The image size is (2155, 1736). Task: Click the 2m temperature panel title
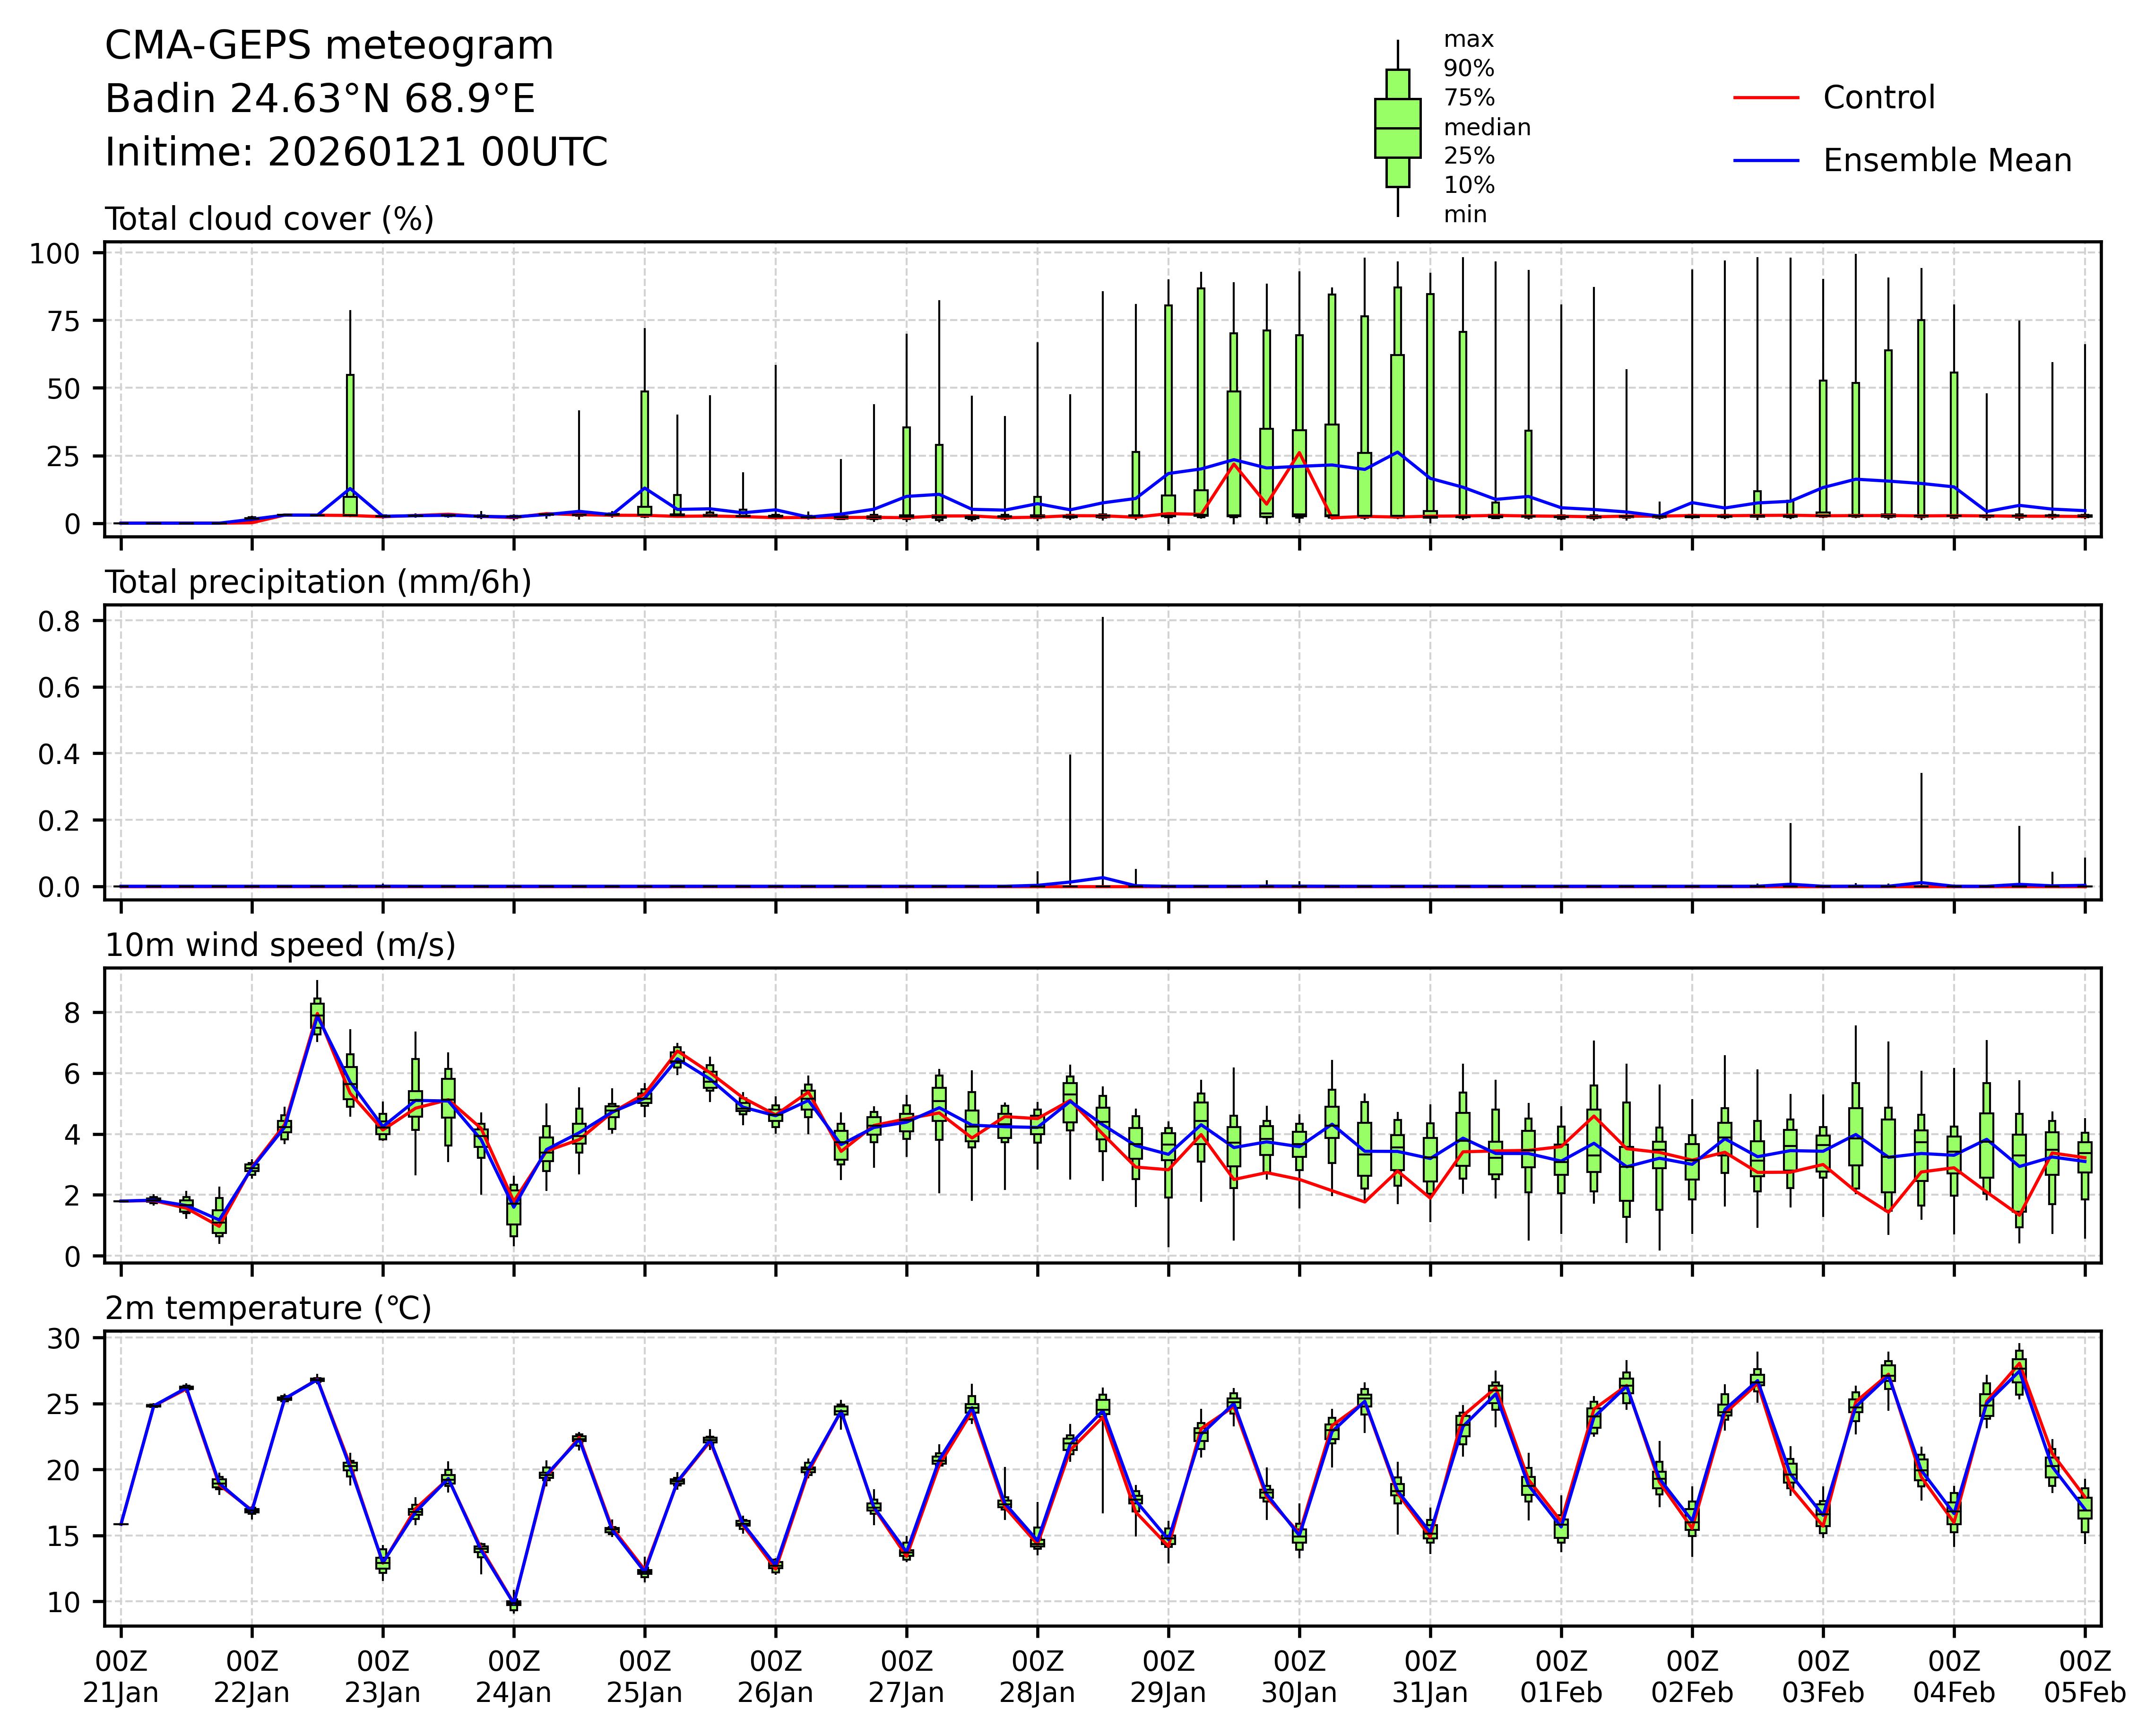(x=268, y=1308)
